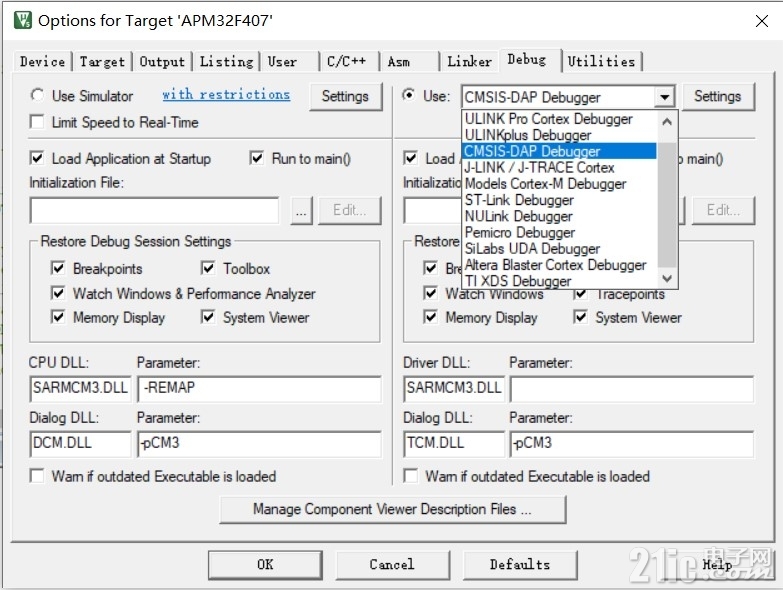Viewport: 783px width, 590px height.
Task: Choose J-LINK / J-TRACE Cortex
Action: click(559, 167)
